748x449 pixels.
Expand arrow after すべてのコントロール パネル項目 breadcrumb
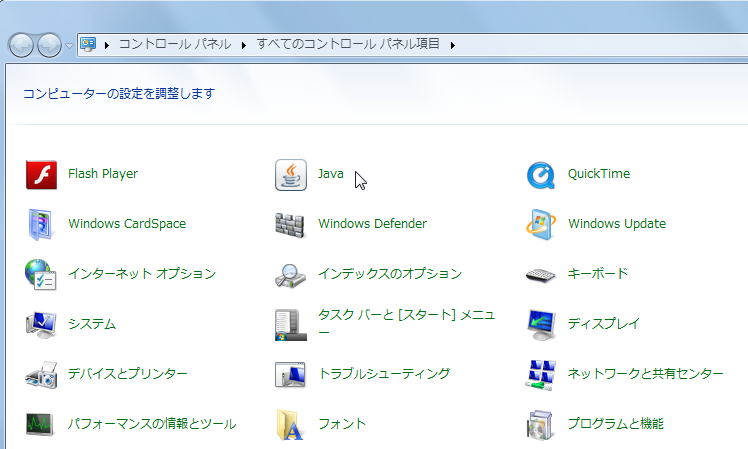452,44
